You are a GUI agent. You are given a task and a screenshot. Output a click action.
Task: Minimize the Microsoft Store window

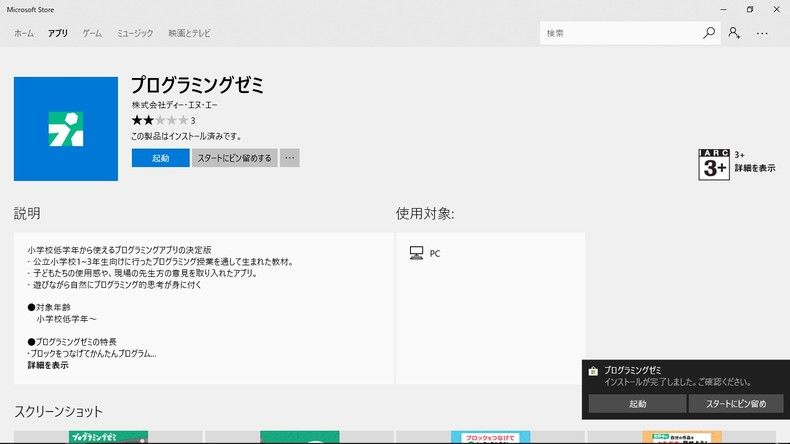[x=723, y=9]
